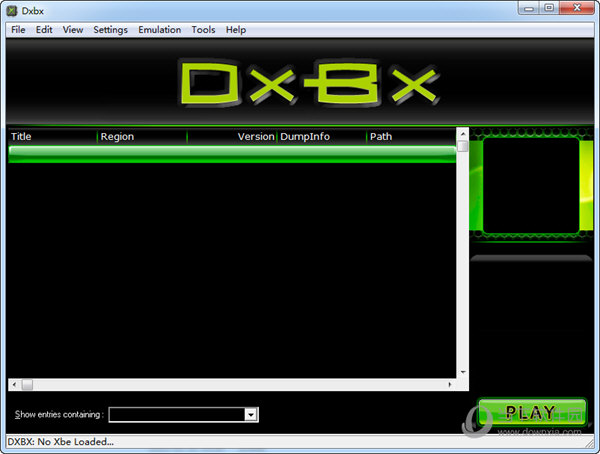Screen dimensions: 600x454
Task: Click the vertical scrollbar up arrow
Action: [463, 134]
